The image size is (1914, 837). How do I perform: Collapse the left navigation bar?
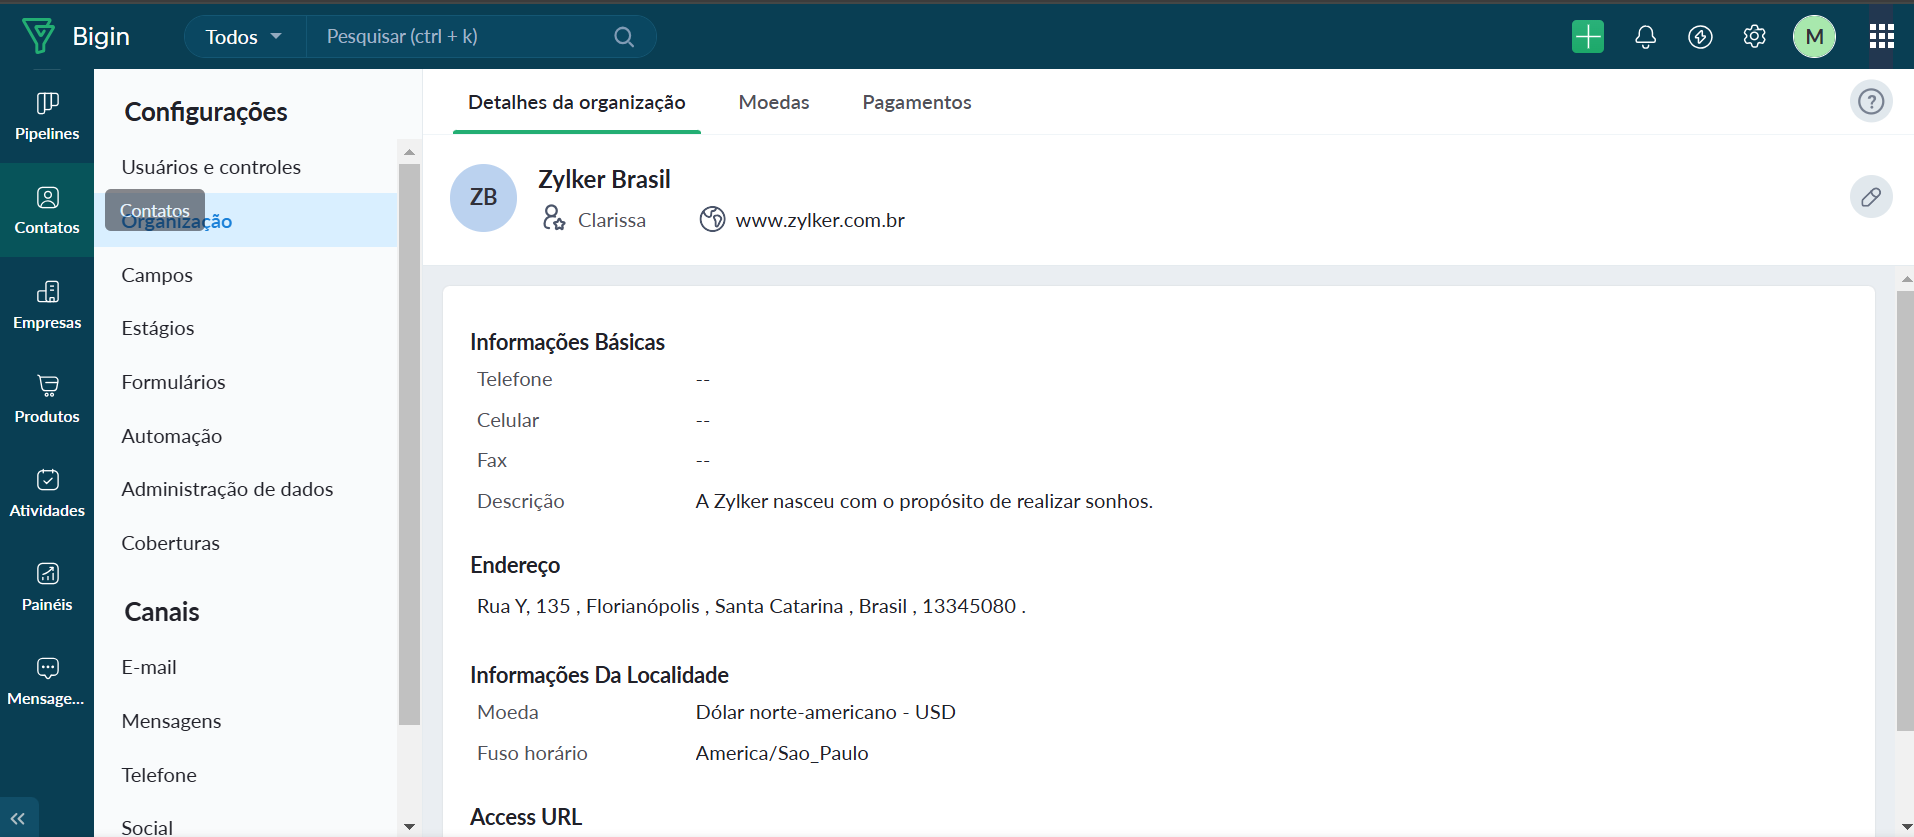(x=18, y=818)
